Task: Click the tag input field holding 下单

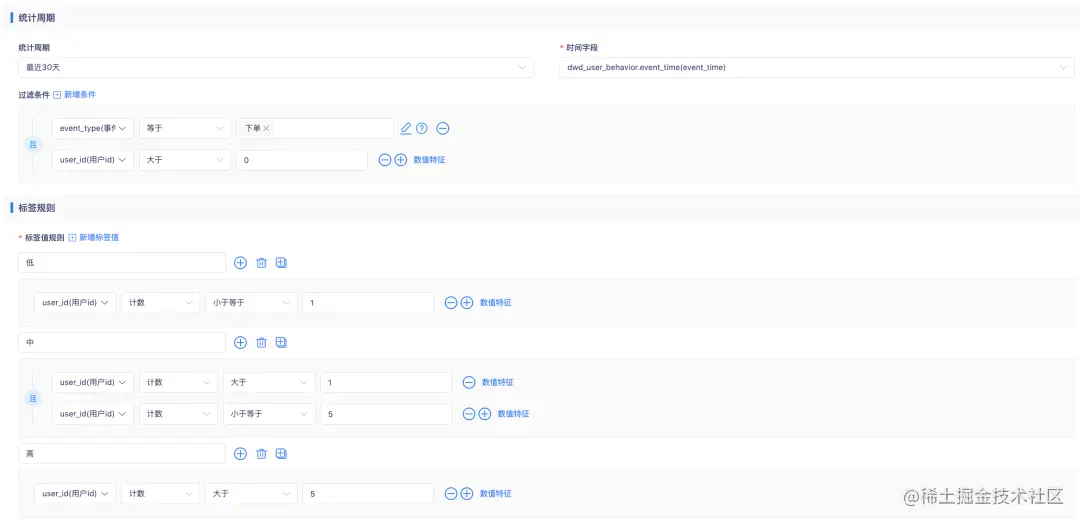Action: pos(315,128)
